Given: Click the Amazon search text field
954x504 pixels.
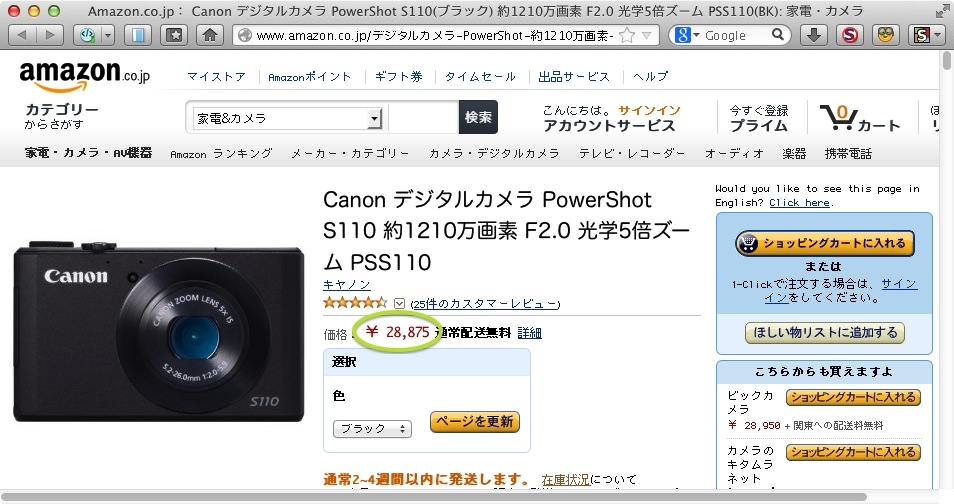Looking at the screenshot, I should point(423,117).
